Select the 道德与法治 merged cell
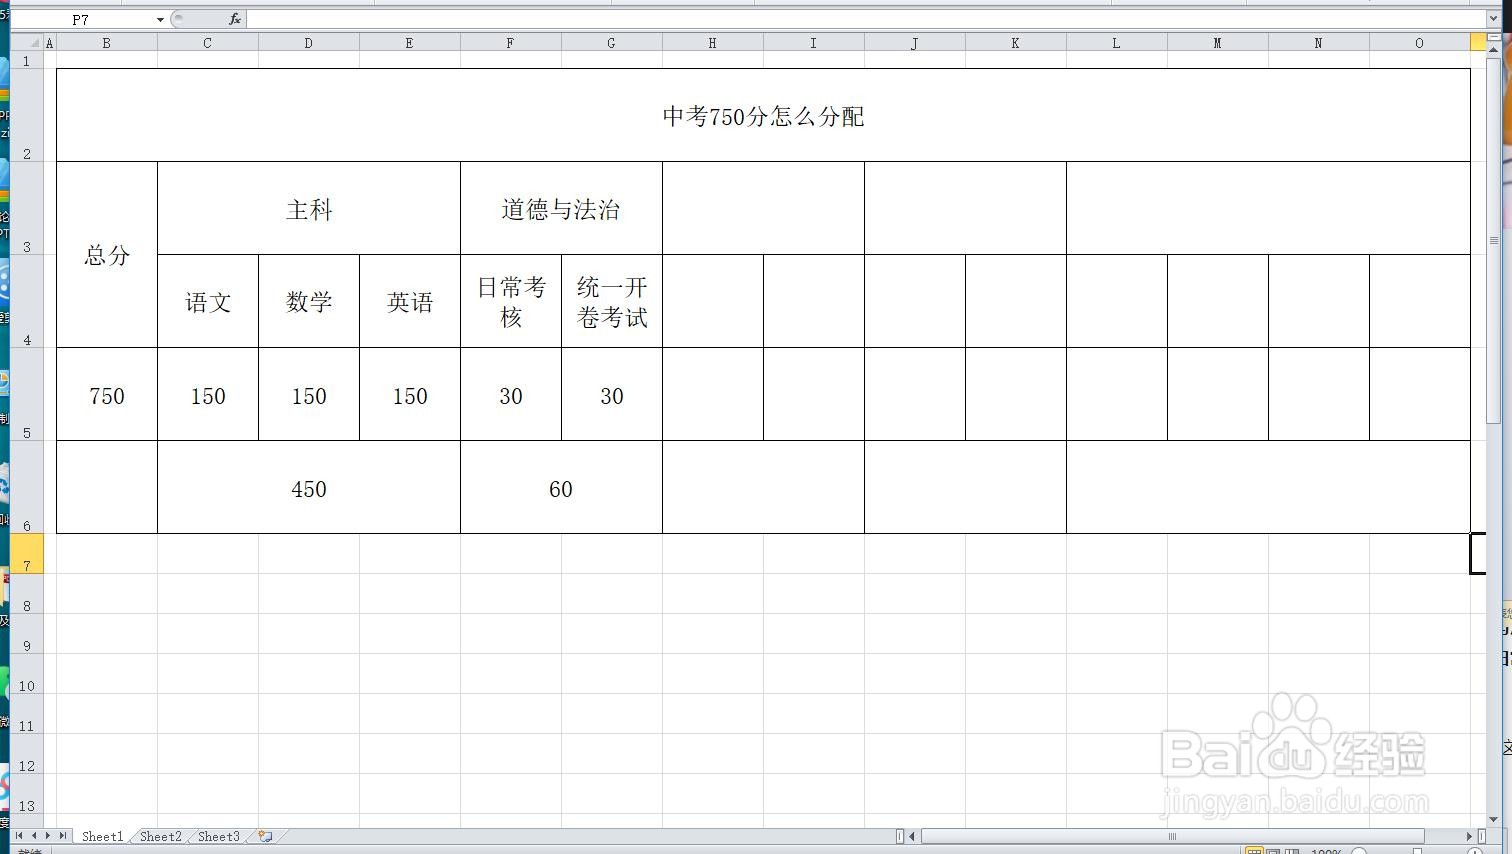1512x854 pixels. pyautogui.click(x=561, y=208)
